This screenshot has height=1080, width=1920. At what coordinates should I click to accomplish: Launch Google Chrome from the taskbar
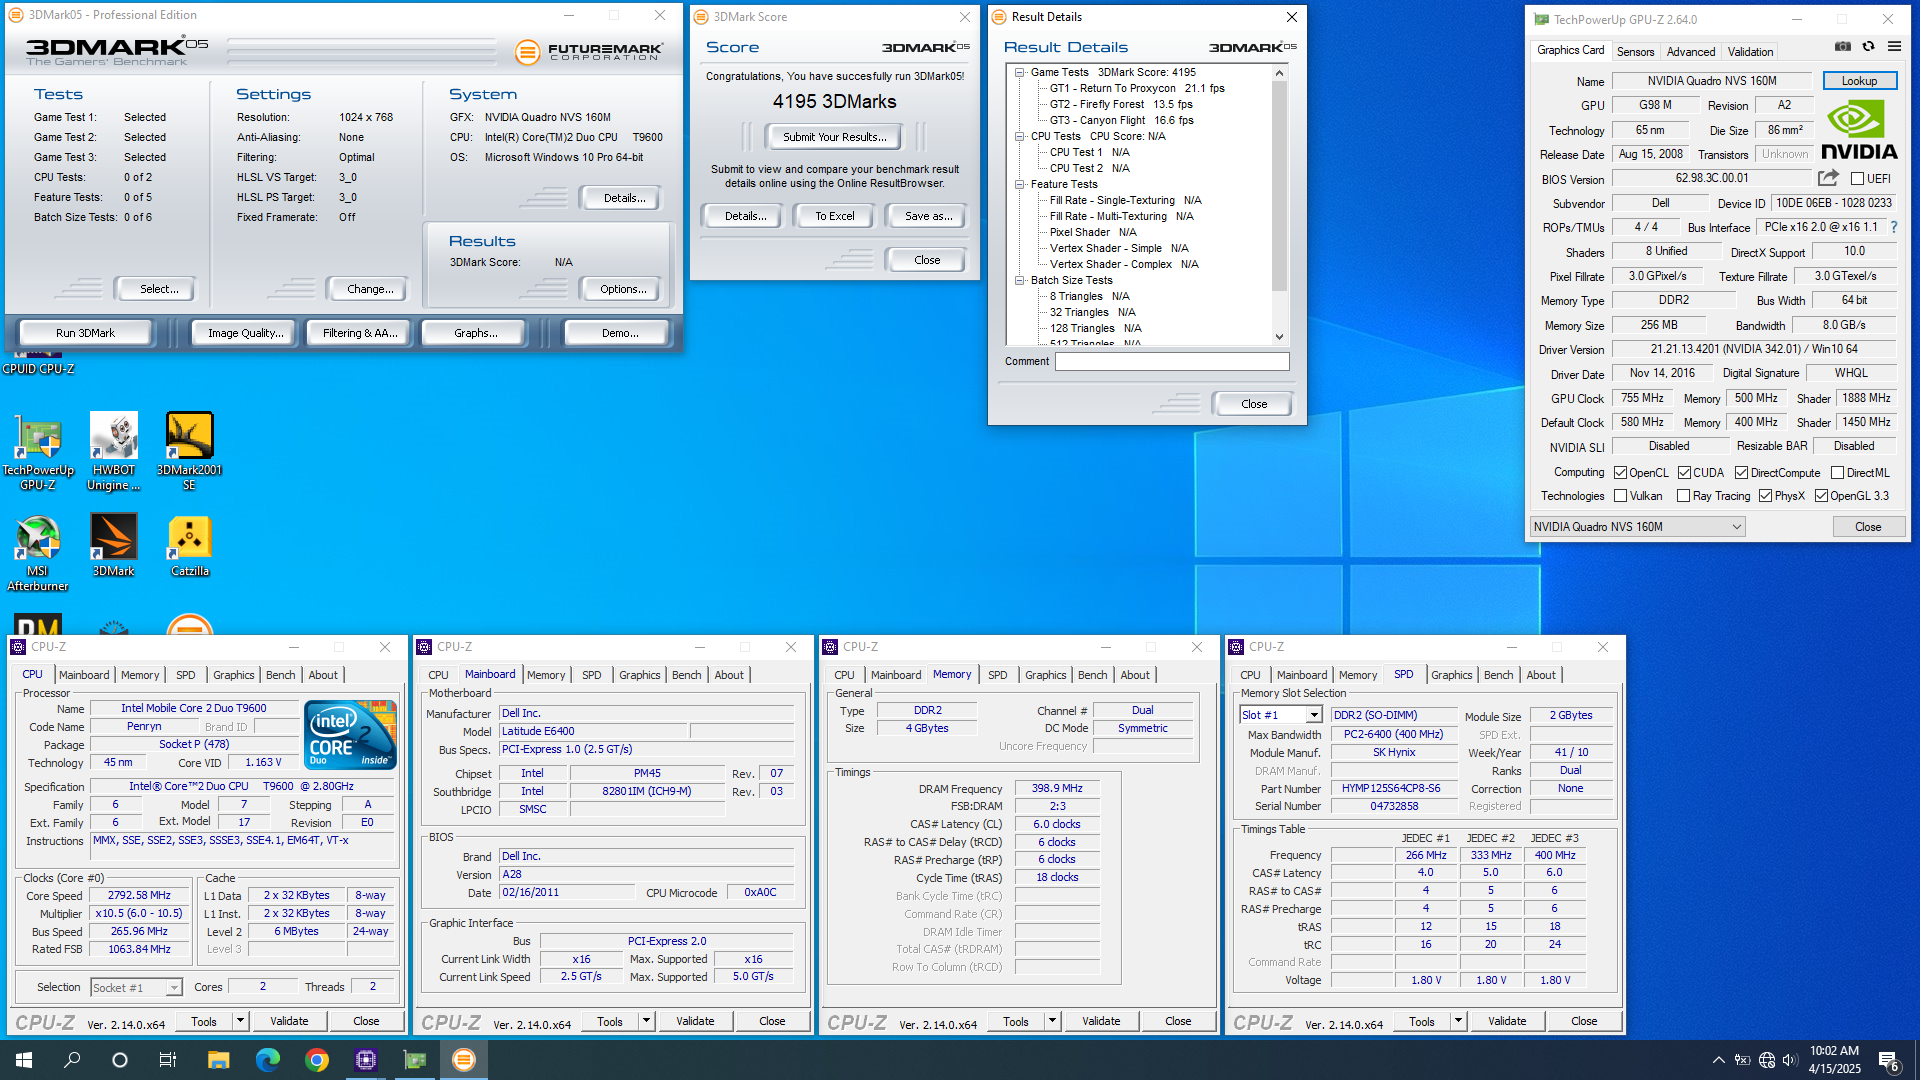pos(316,1060)
